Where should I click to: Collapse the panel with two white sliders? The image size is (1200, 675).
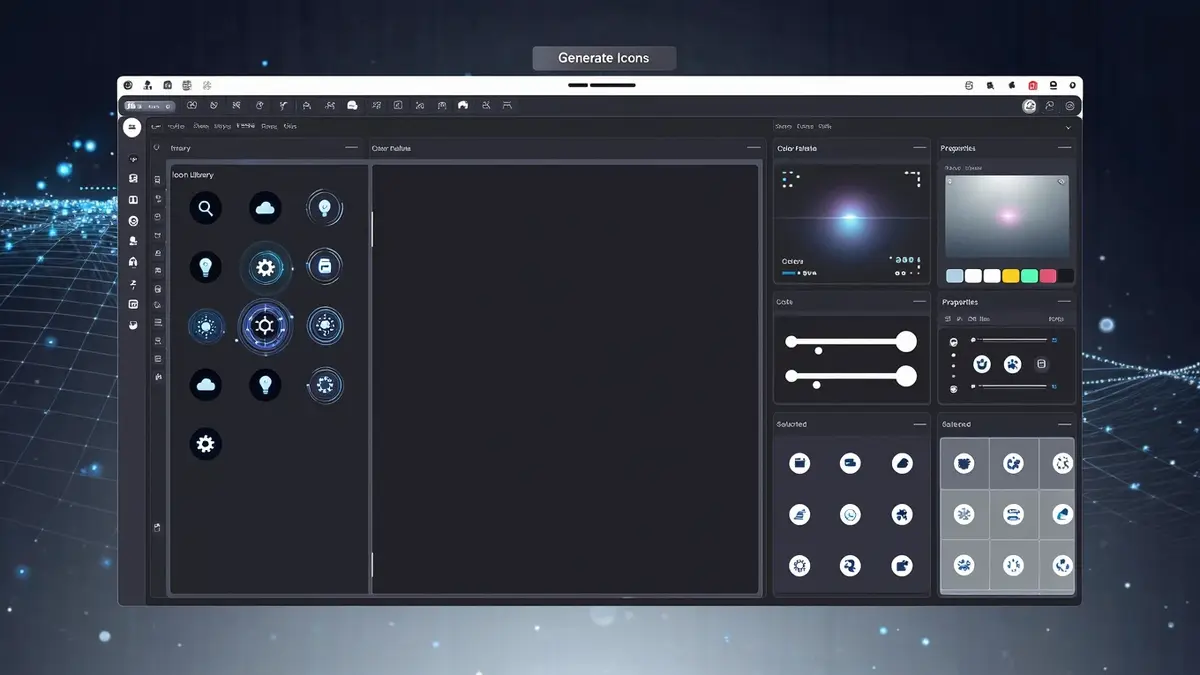(919, 301)
